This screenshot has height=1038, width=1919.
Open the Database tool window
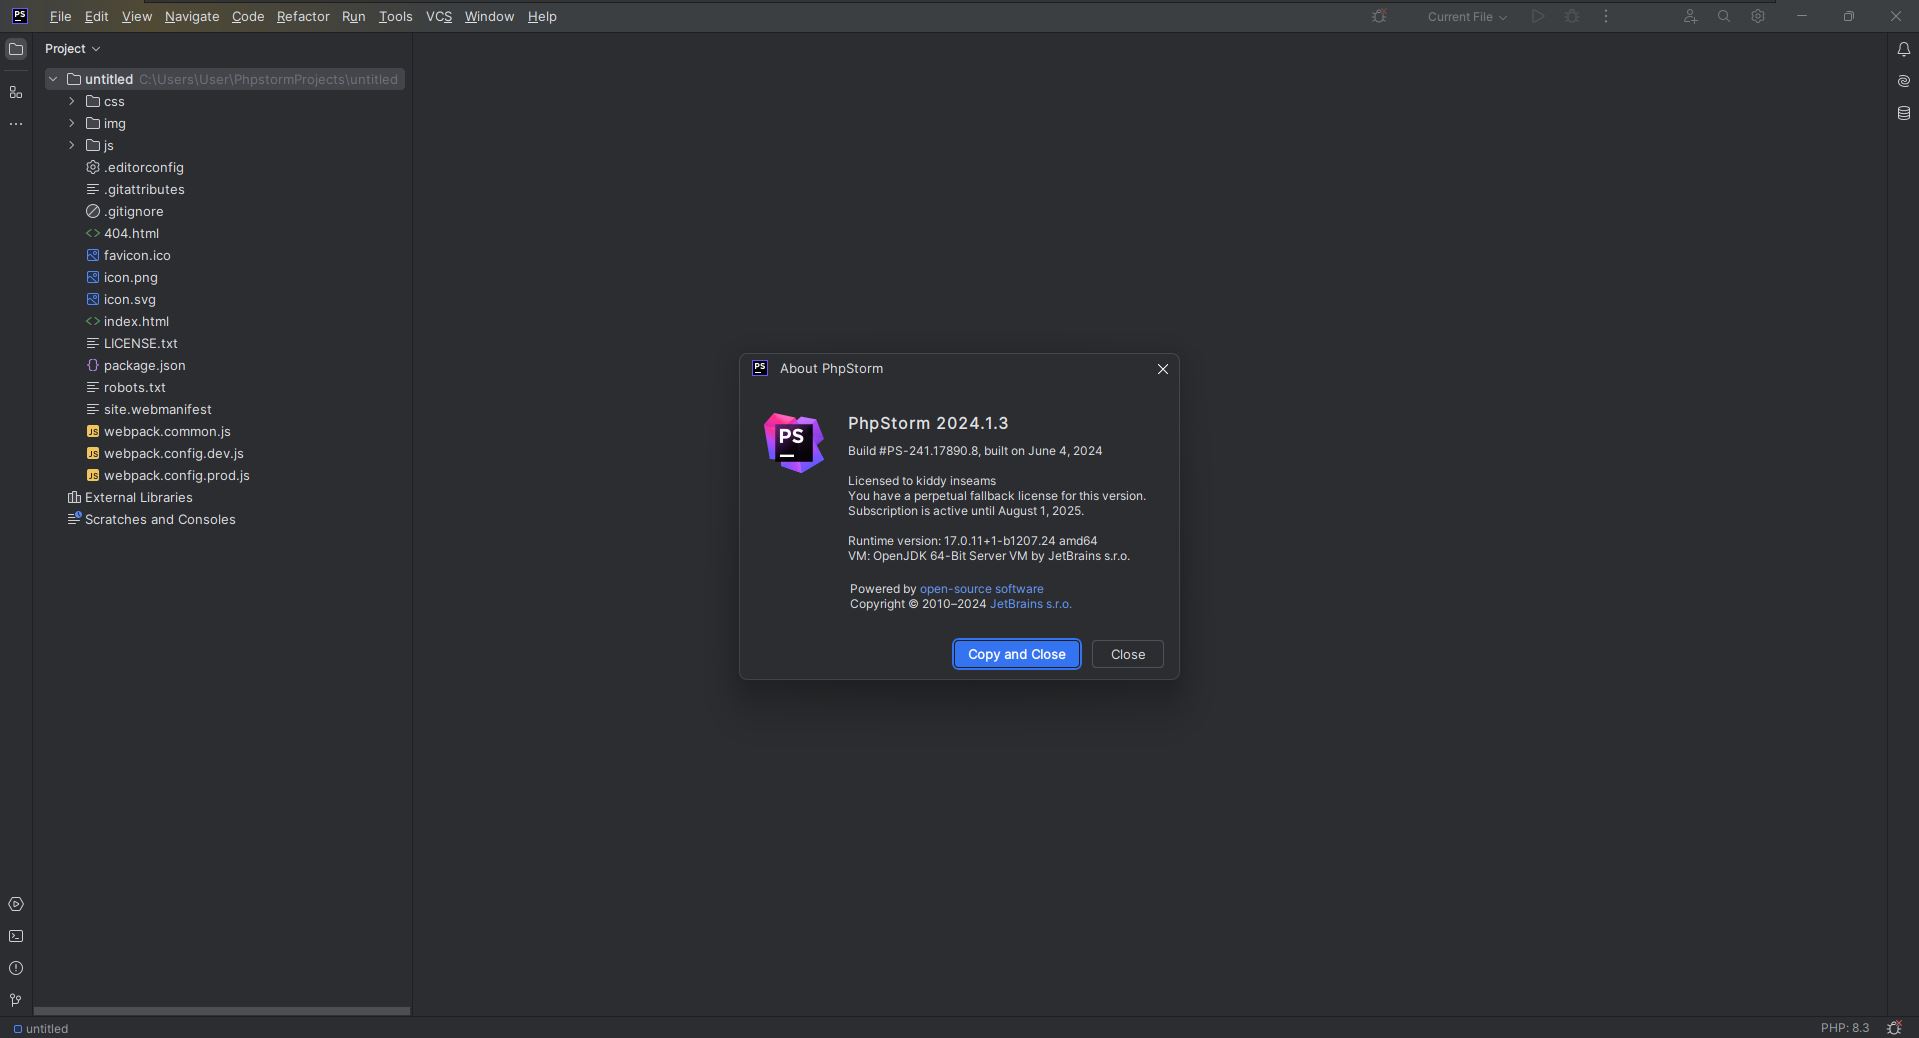click(1903, 113)
